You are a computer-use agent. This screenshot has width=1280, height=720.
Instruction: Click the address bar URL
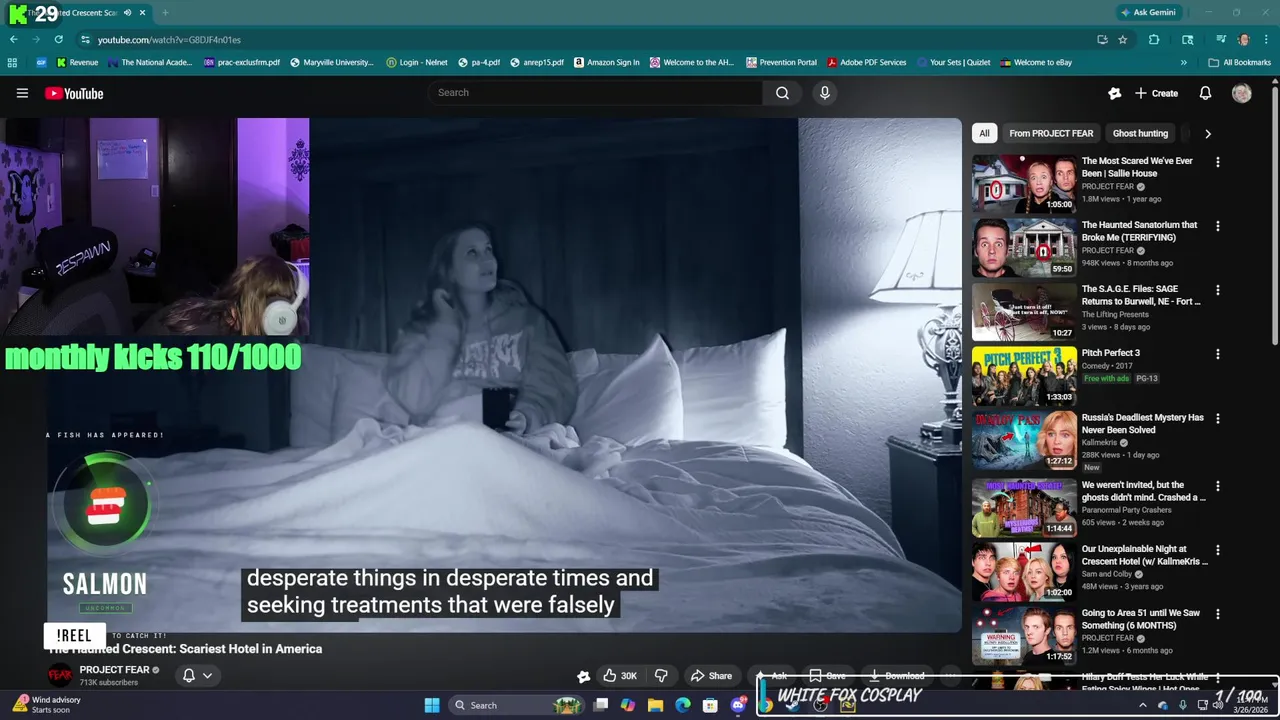(169, 39)
